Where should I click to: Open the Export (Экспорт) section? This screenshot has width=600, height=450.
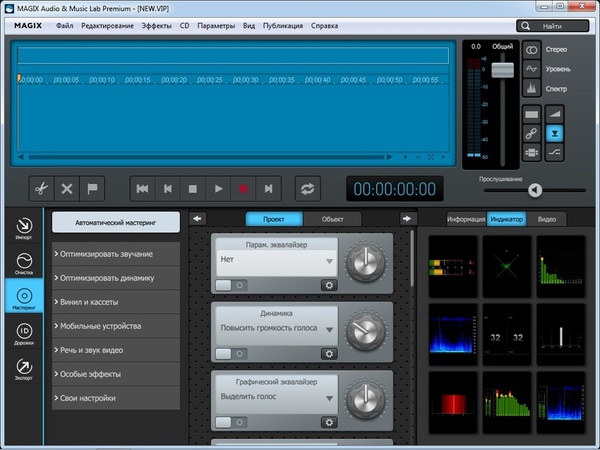tap(24, 369)
